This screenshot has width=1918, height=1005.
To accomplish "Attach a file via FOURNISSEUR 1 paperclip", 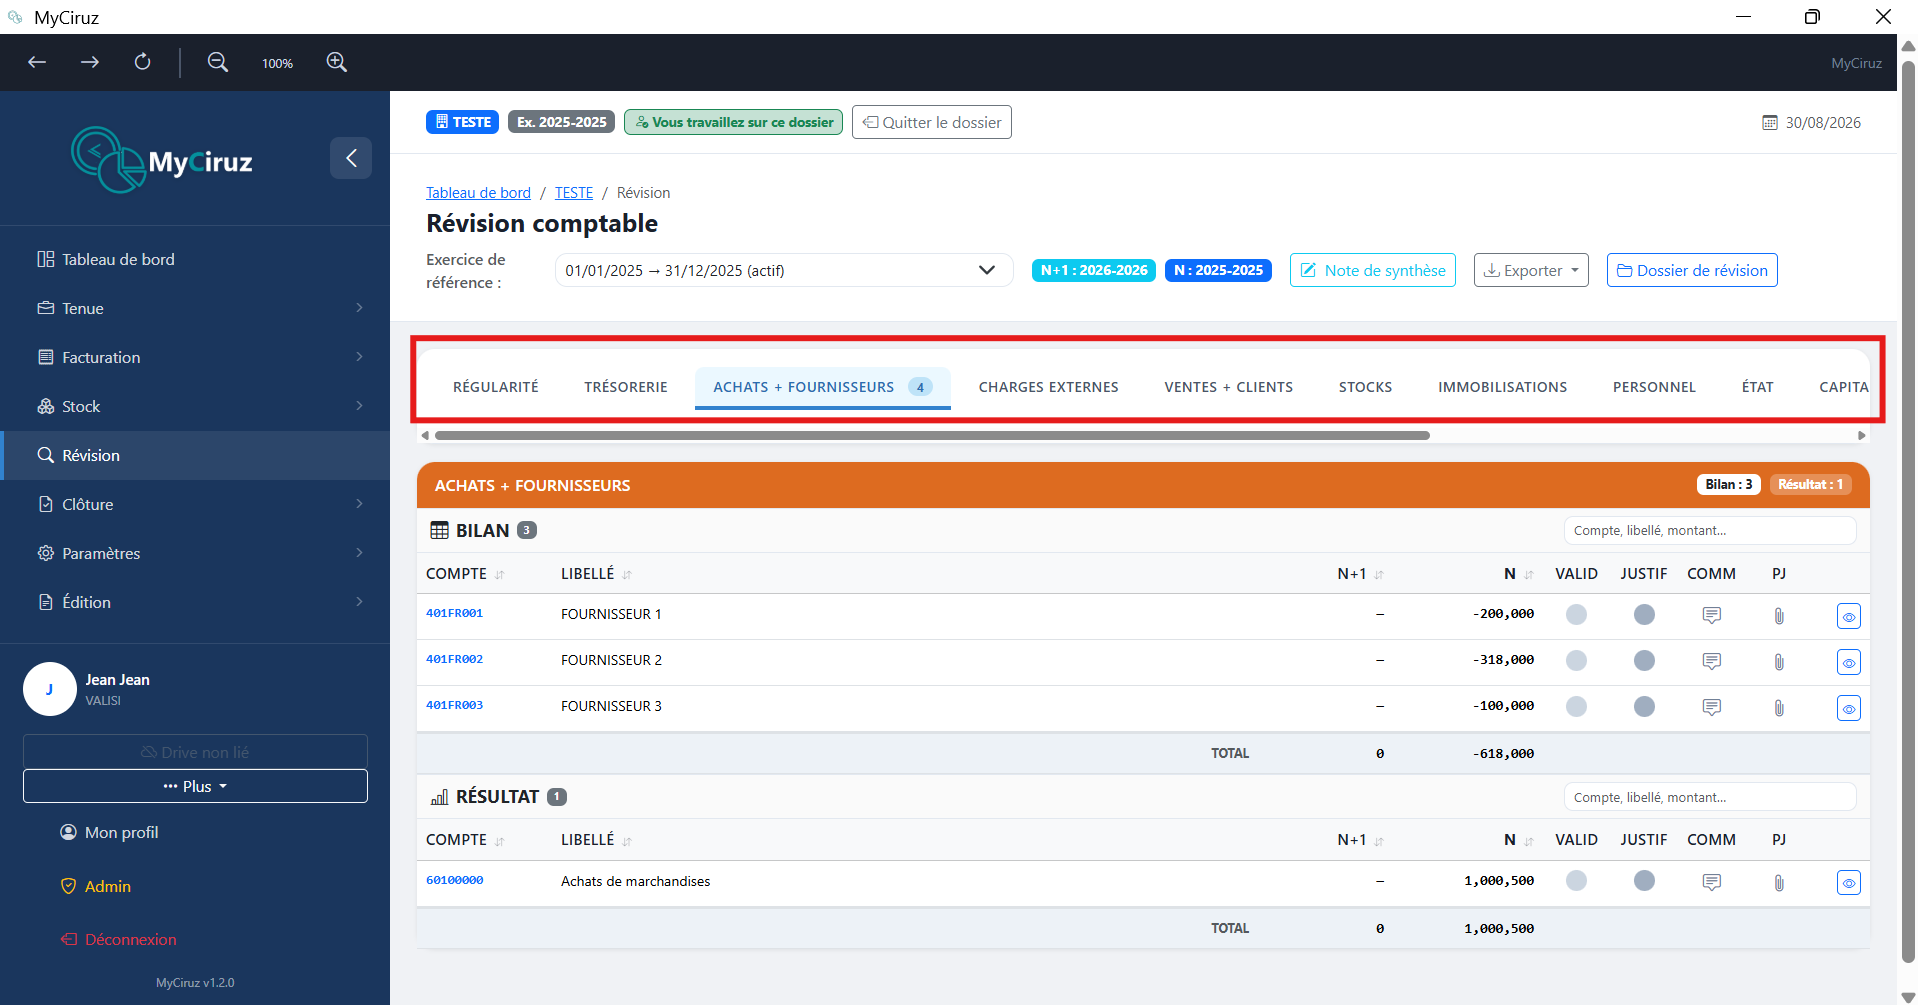I will [x=1779, y=616].
